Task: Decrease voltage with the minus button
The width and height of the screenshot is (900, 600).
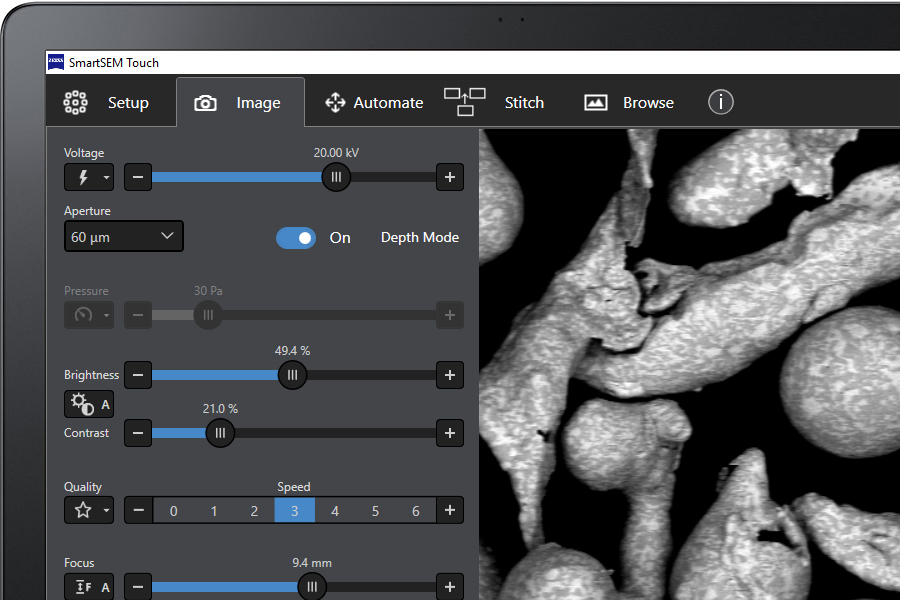Action: pyautogui.click(x=138, y=177)
